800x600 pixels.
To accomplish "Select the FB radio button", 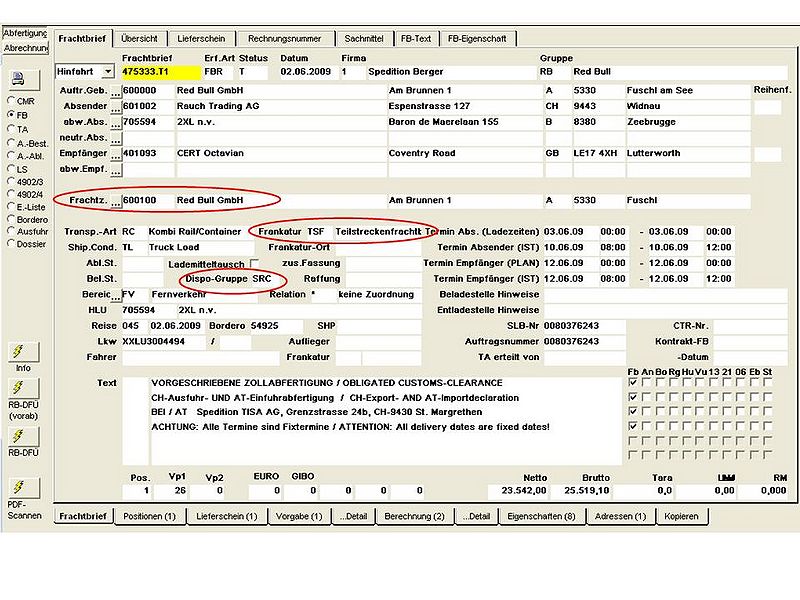I will [x=11, y=114].
